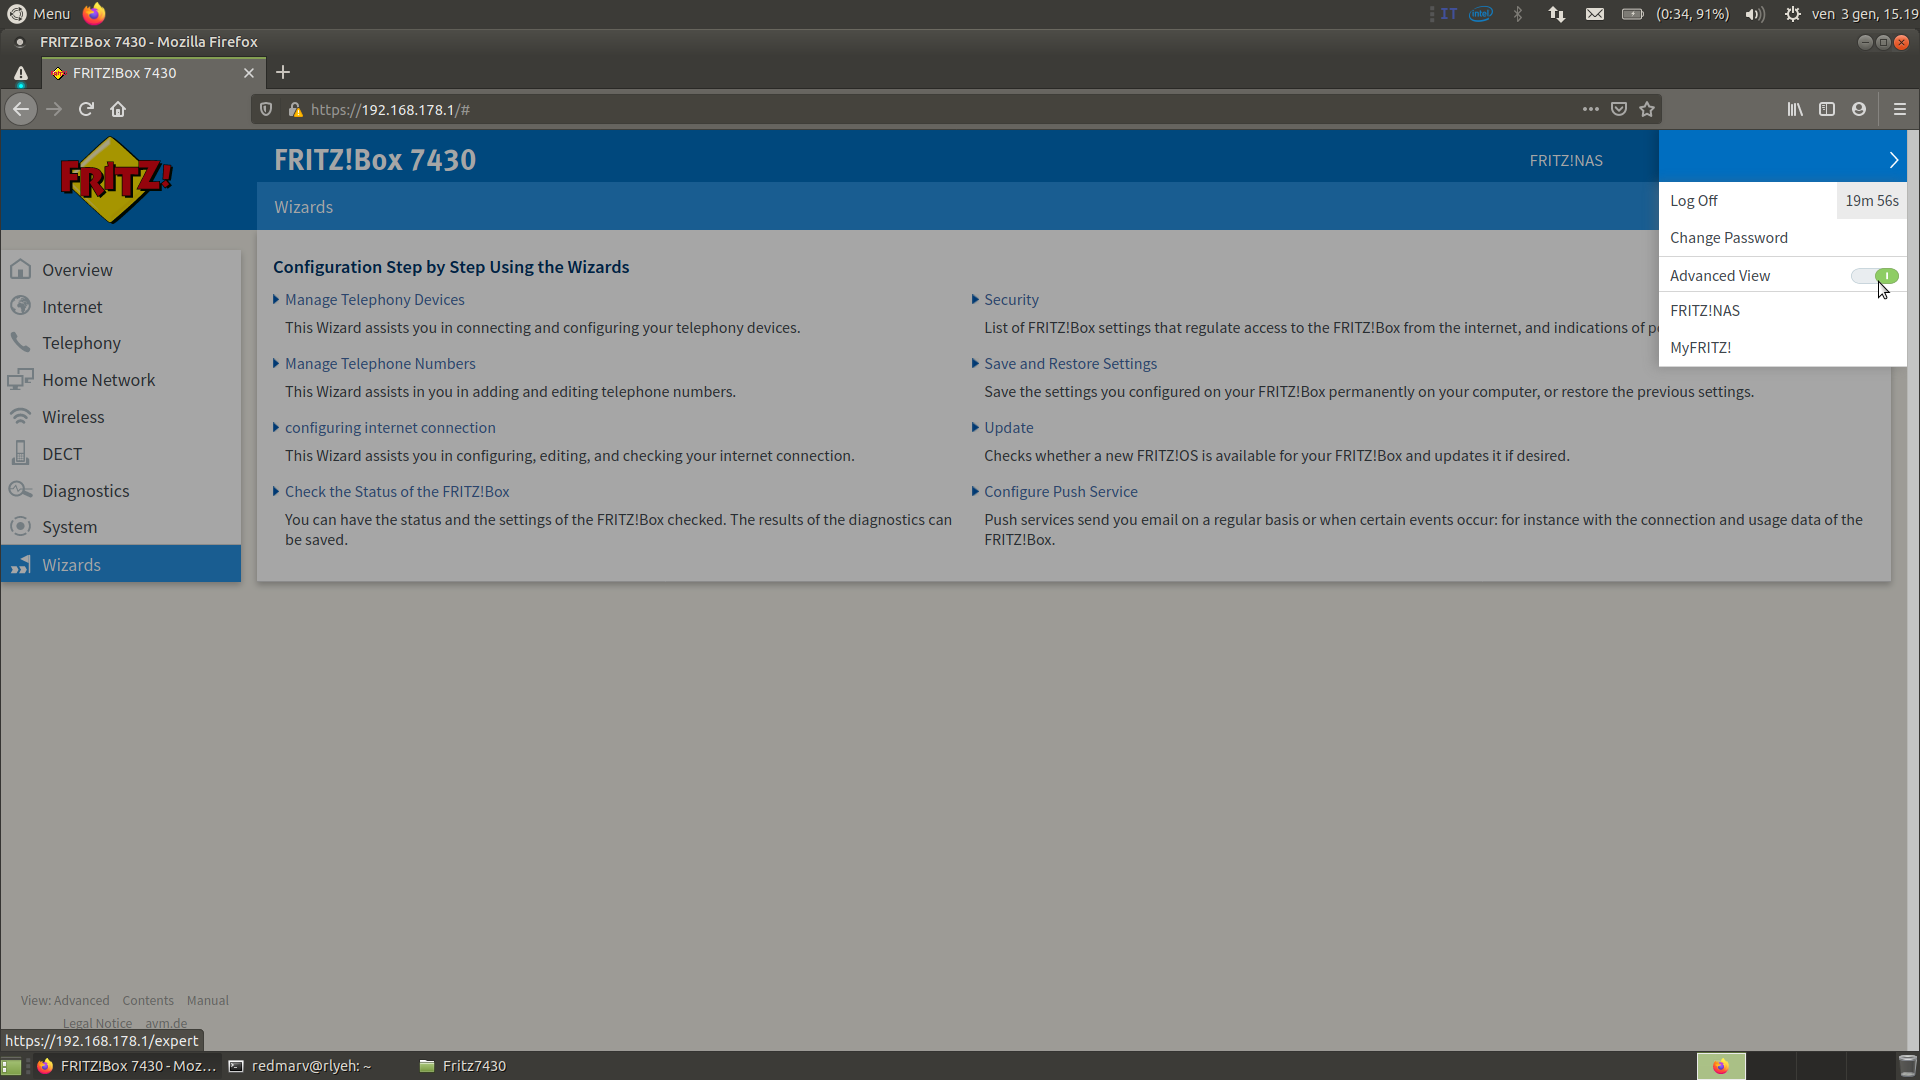Open Firefox hamburger menu

[1900, 109]
